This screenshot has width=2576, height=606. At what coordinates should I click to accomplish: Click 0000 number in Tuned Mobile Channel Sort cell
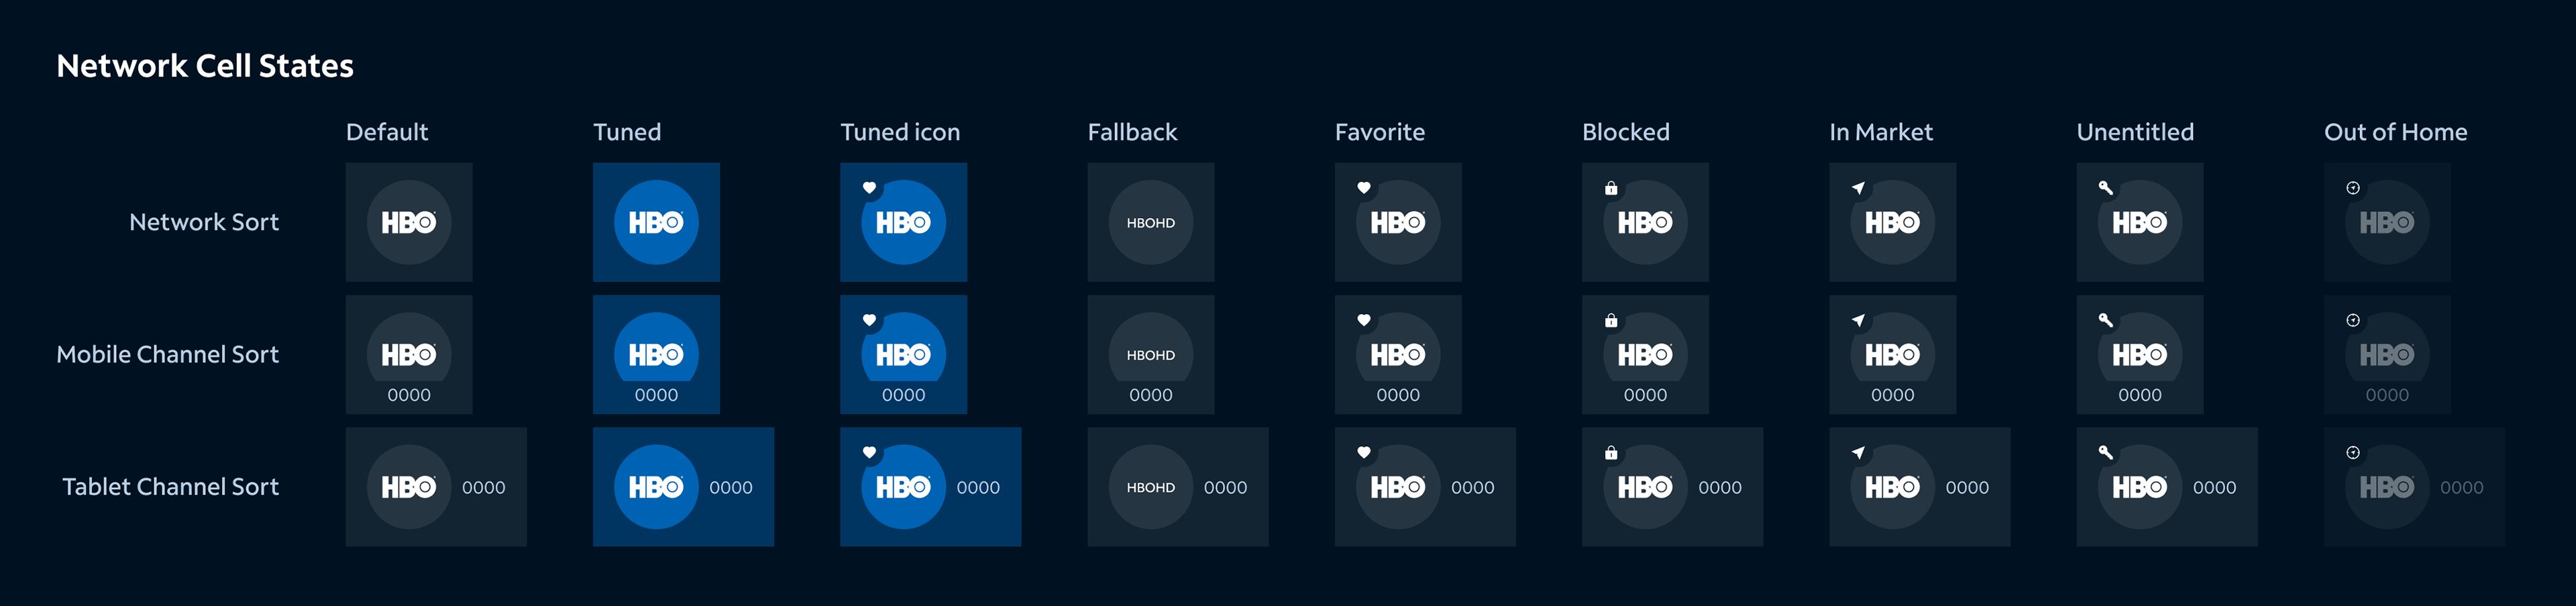[656, 395]
